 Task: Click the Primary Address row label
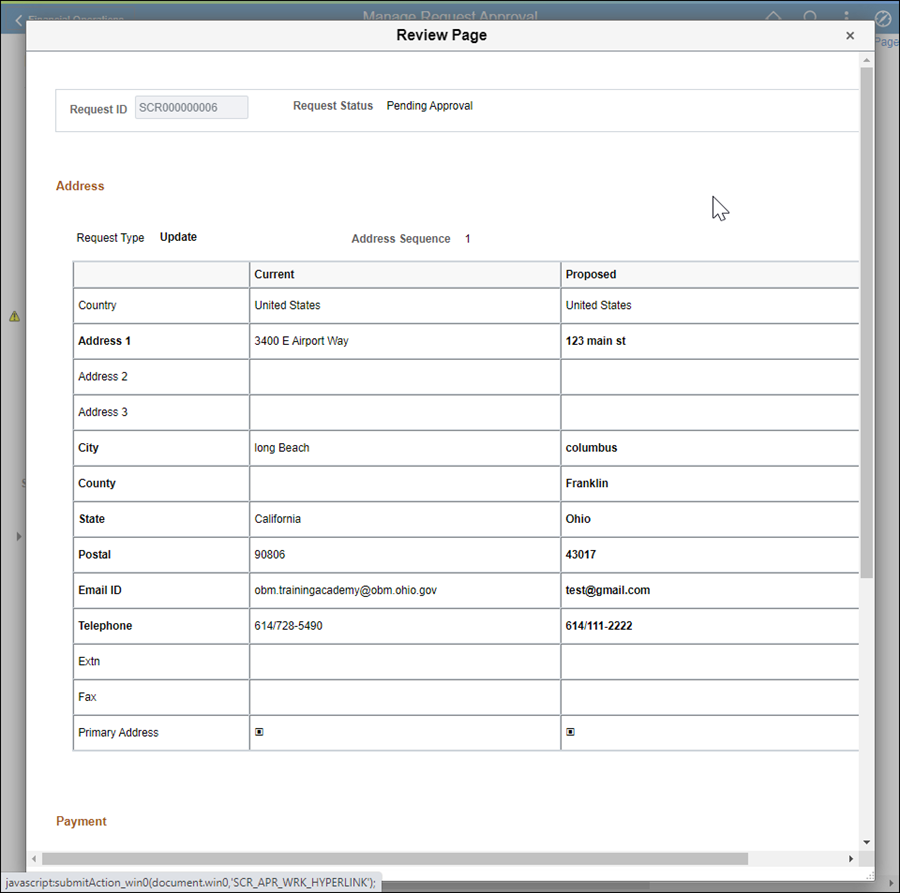tap(118, 732)
